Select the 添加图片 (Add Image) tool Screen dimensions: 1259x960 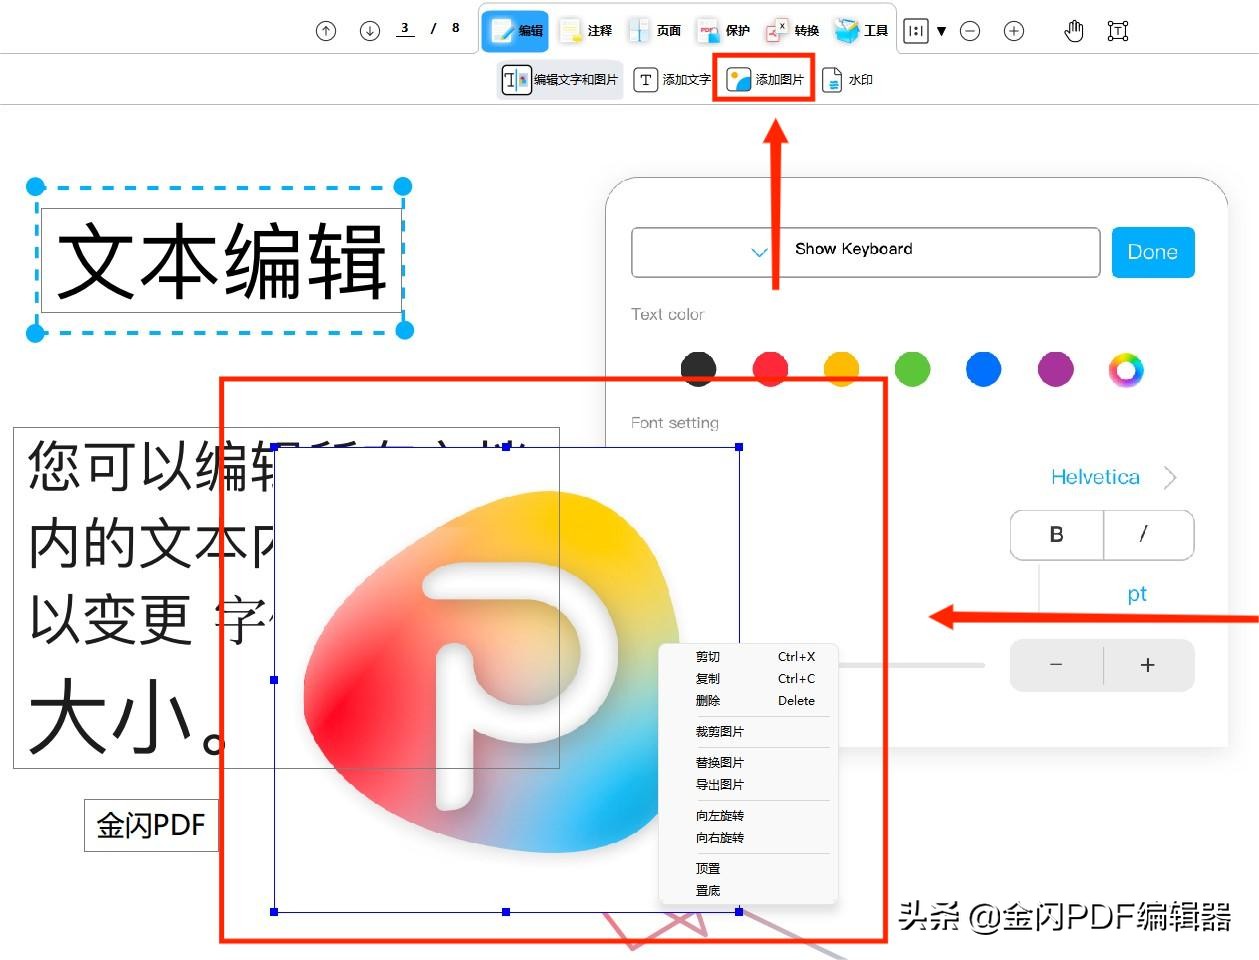click(765, 79)
